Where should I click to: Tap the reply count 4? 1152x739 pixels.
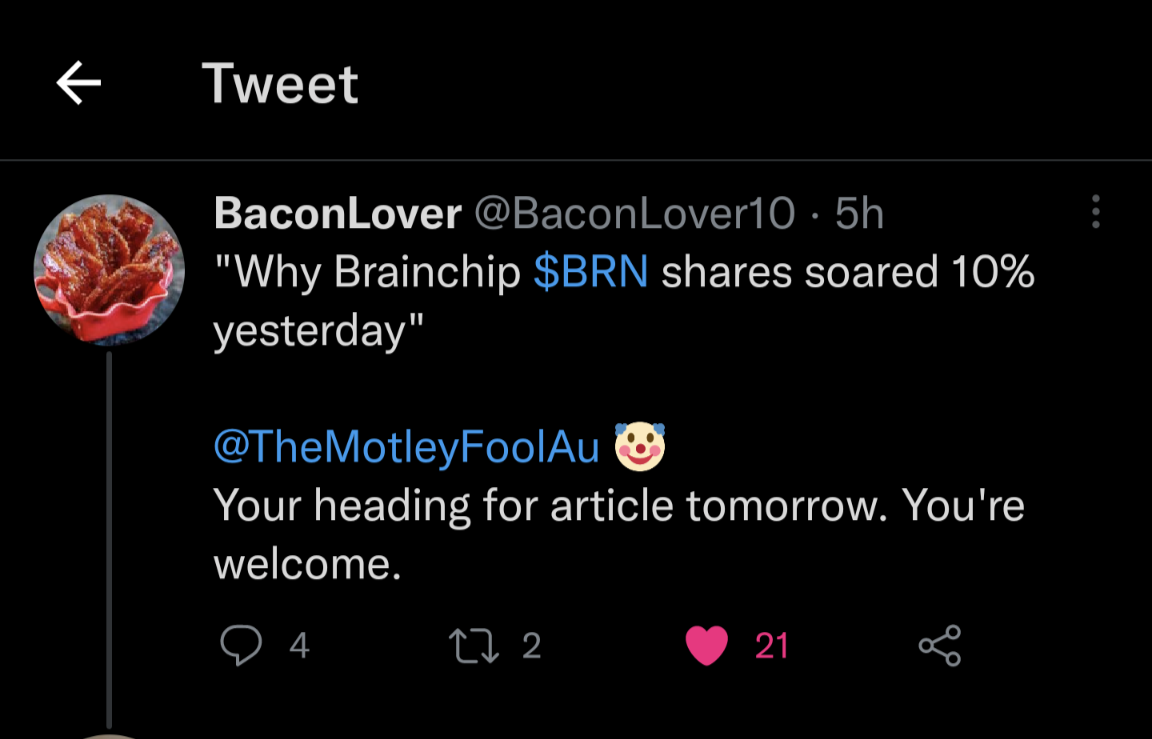(x=299, y=646)
